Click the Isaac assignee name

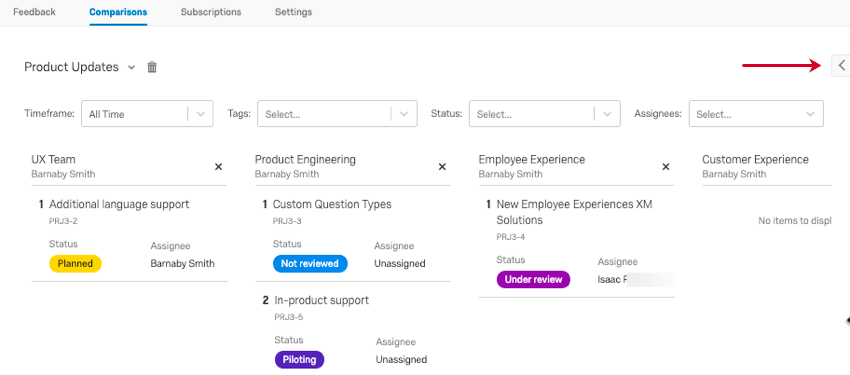click(613, 280)
